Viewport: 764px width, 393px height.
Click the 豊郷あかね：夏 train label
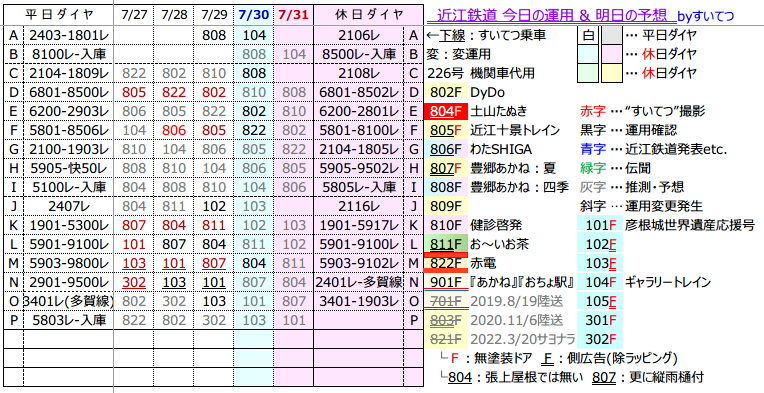click(513, 168)
